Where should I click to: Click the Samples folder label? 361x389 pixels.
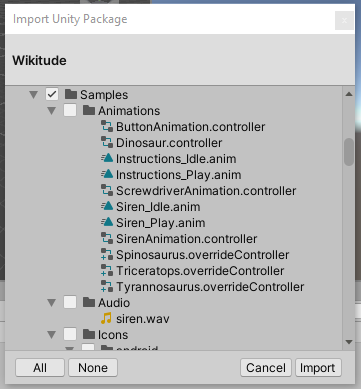(104, 95)
